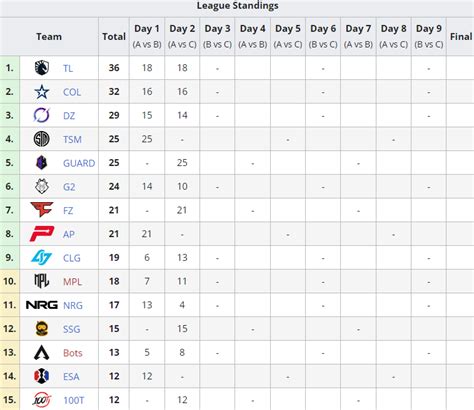474x410 pixels.
Task: Open the MPL team link
Action: [x=72, y=282]
